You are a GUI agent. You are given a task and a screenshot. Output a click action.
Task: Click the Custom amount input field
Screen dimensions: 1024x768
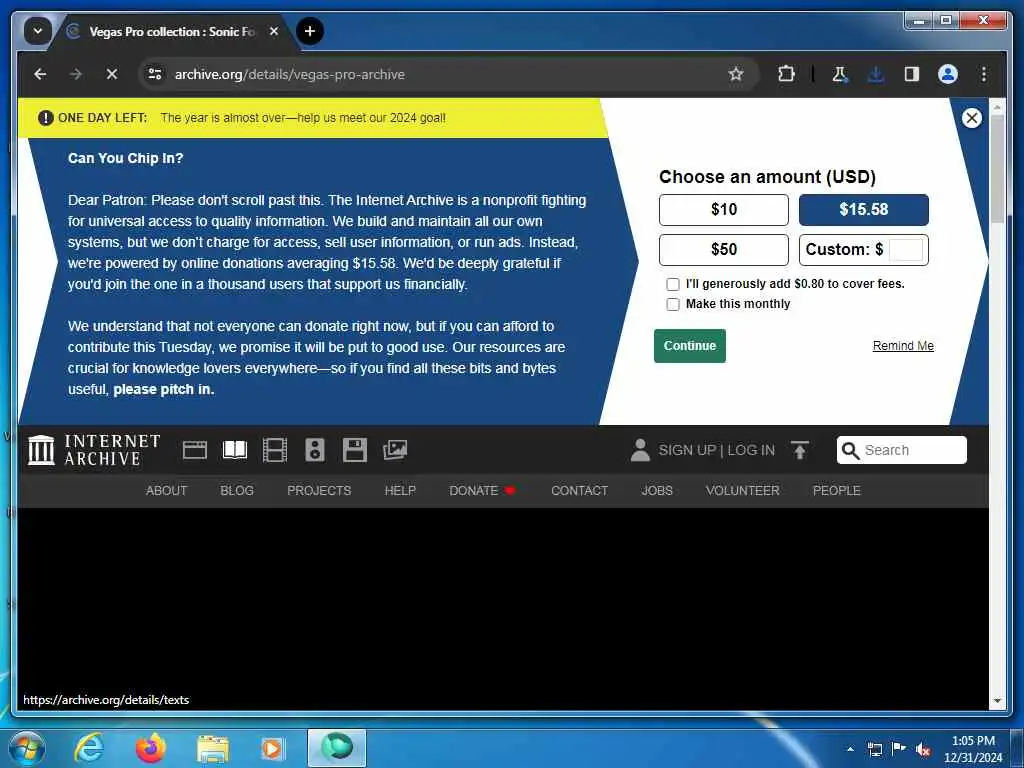[x=906, y=249]
